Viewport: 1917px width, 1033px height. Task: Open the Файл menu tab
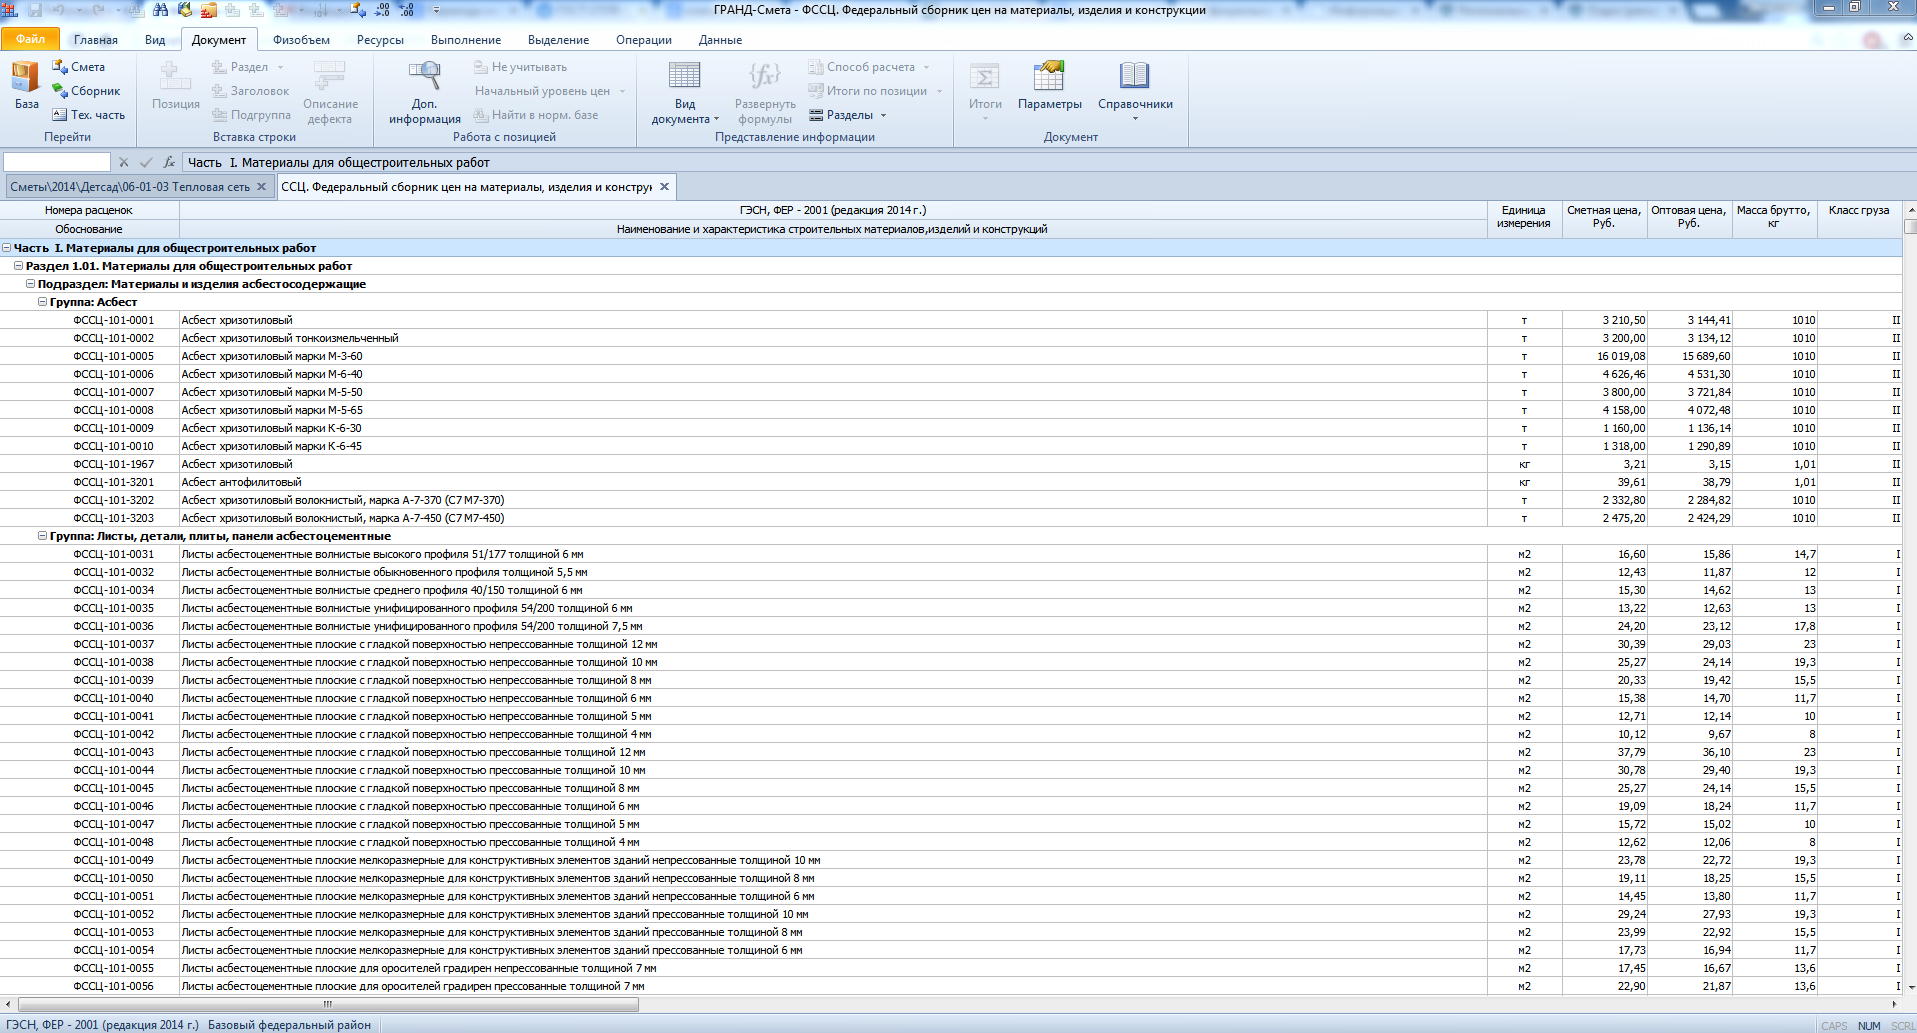pos(30,39)
